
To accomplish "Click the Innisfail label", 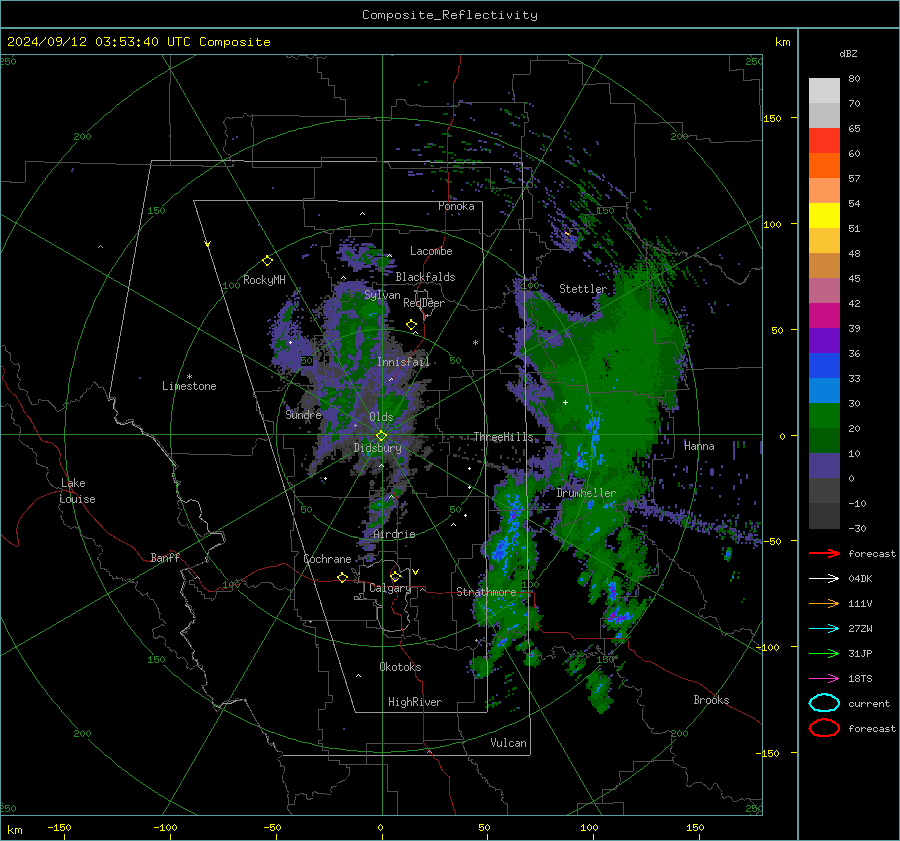I will 403,362.
